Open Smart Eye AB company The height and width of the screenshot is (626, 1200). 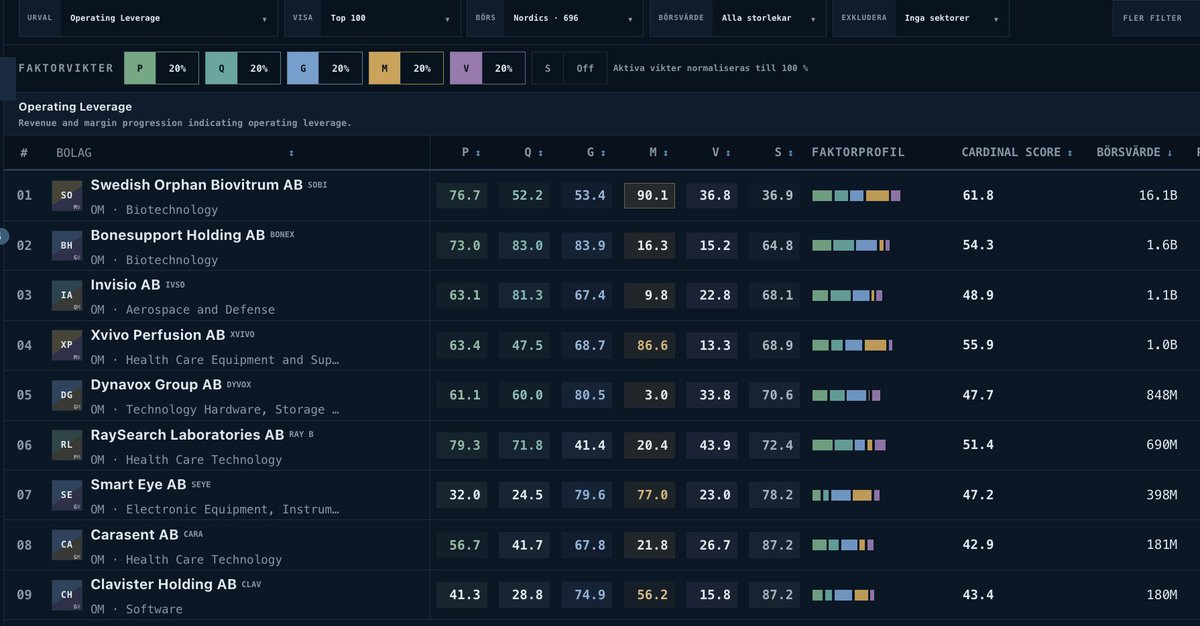coord(138,485)
